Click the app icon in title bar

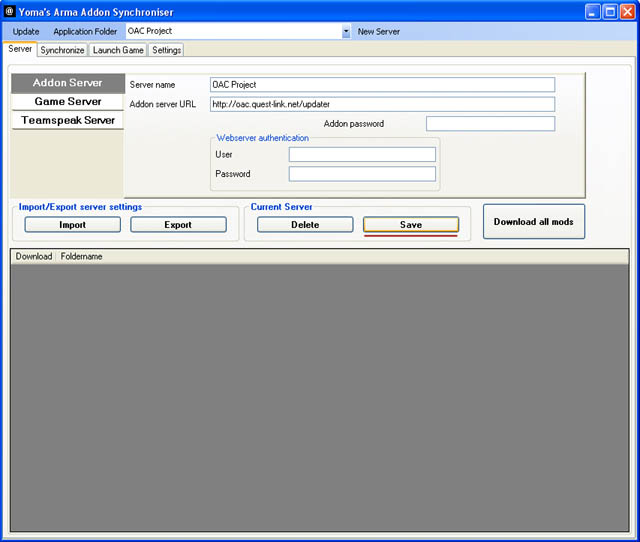coord(11,12)
